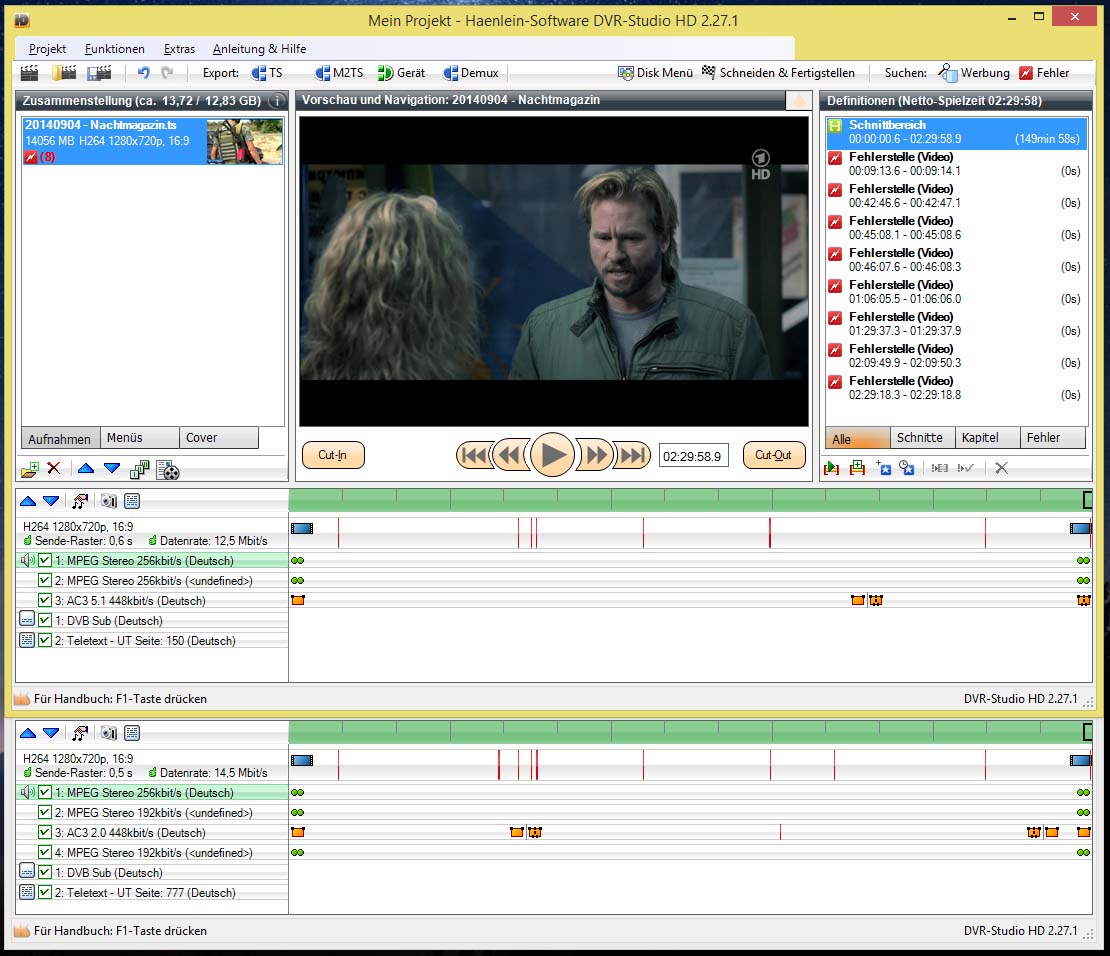Click the info icon beside Zusammenstellung header
1110x956 pixels.
[276, 101]
